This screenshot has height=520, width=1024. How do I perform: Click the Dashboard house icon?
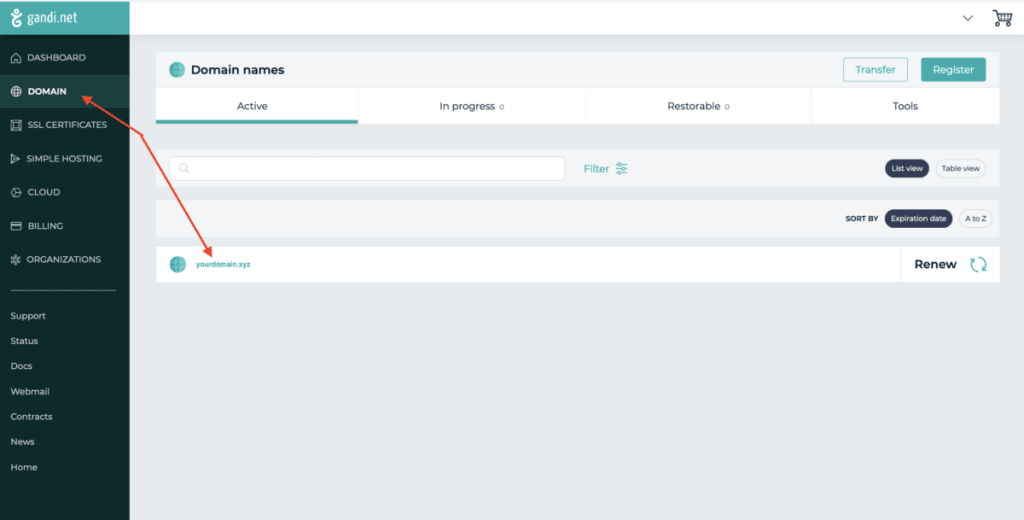(x=16, y=58)
